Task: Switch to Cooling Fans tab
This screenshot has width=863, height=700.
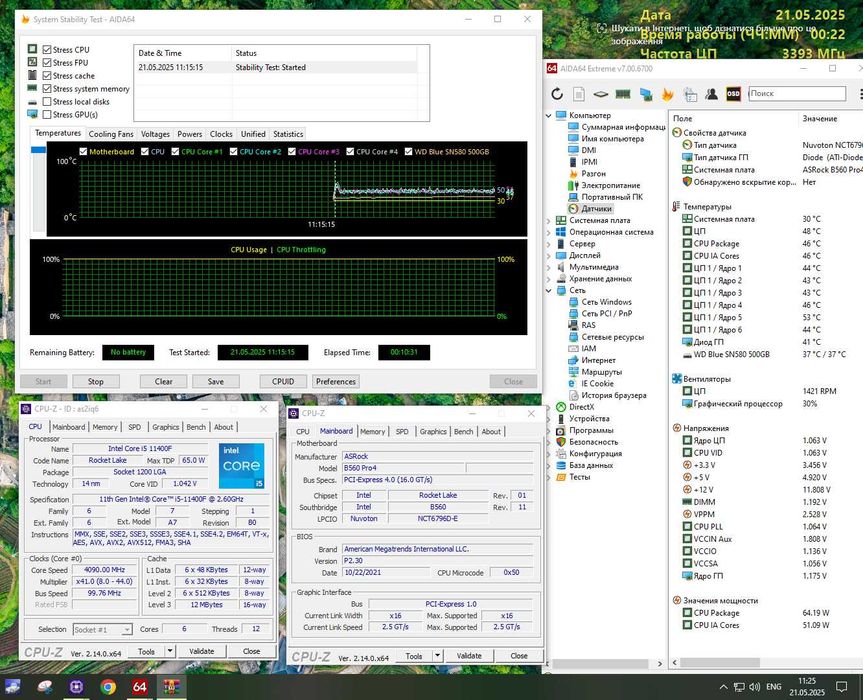Action: 111,134
